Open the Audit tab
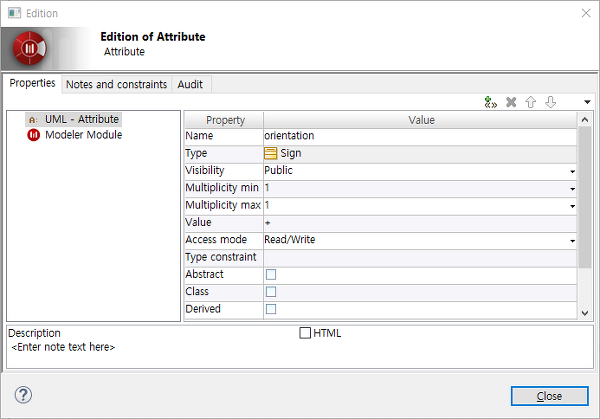 pos(190,84)
